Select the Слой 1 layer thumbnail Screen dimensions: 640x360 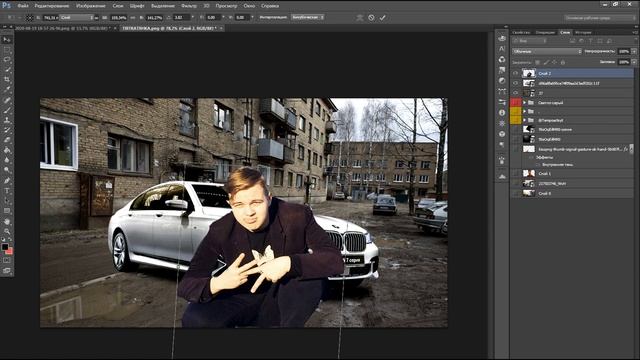[529, 173]
